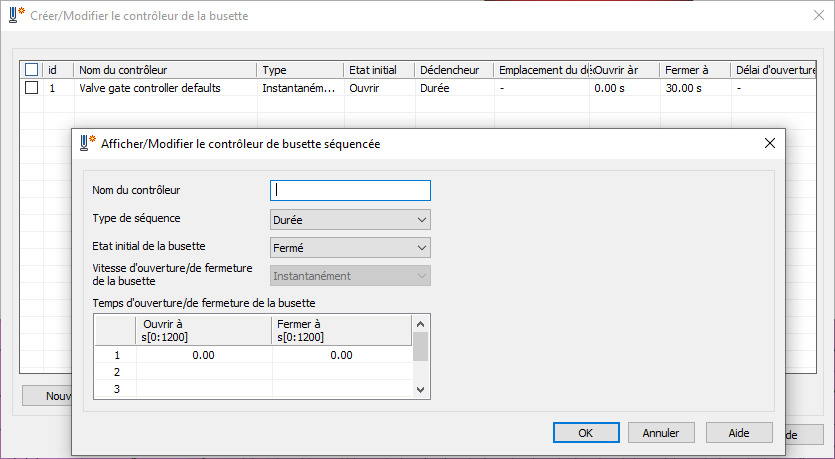
Task: Focus the Nom du contrôleur text field
Action: [x=350, y=190]
